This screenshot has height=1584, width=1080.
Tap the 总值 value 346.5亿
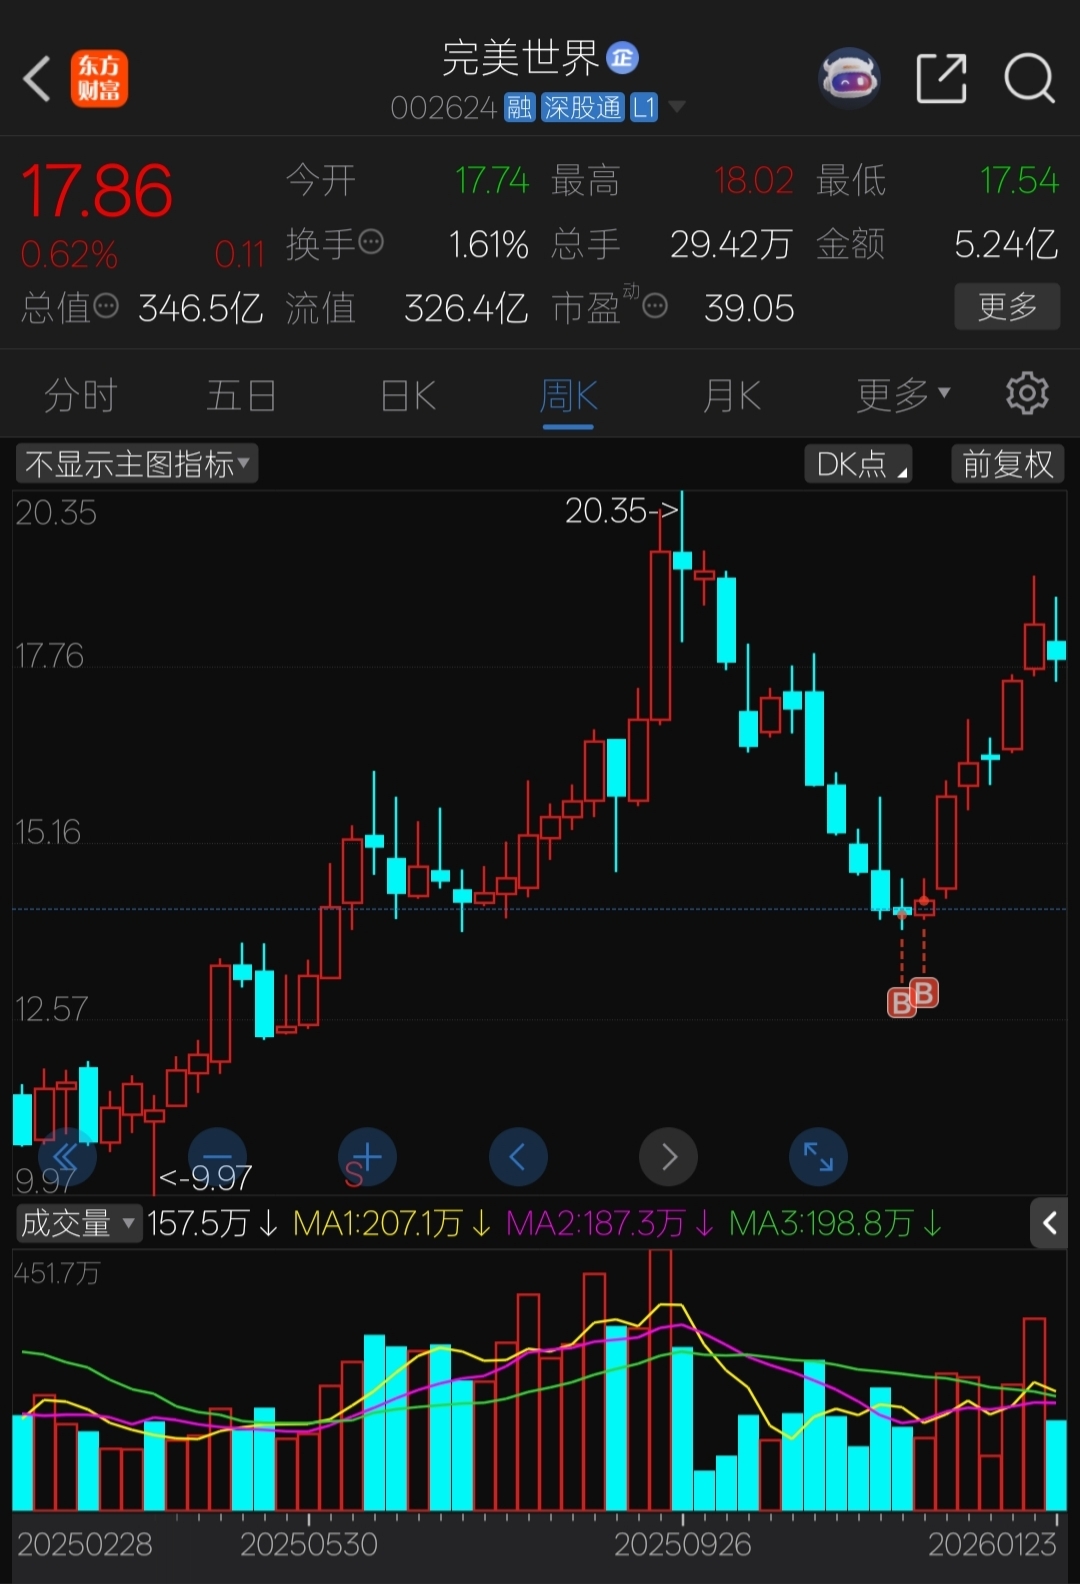click(201, 308)
